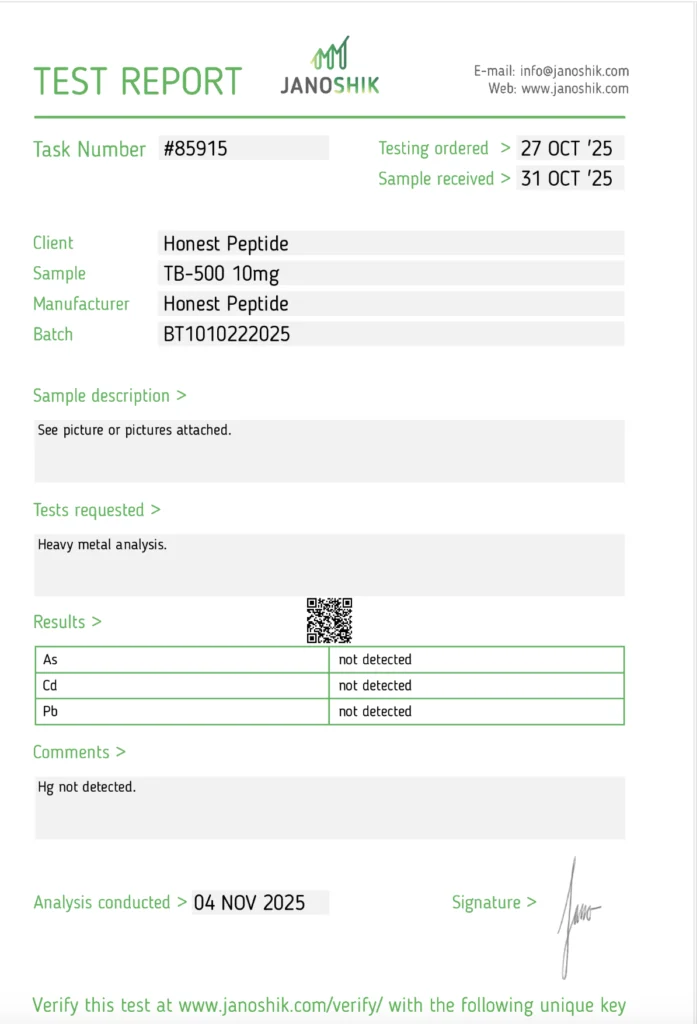Viewport: 697px width, 1024px height.
Task: Select the Pb row result cell
Action: [x=475, y=712]
